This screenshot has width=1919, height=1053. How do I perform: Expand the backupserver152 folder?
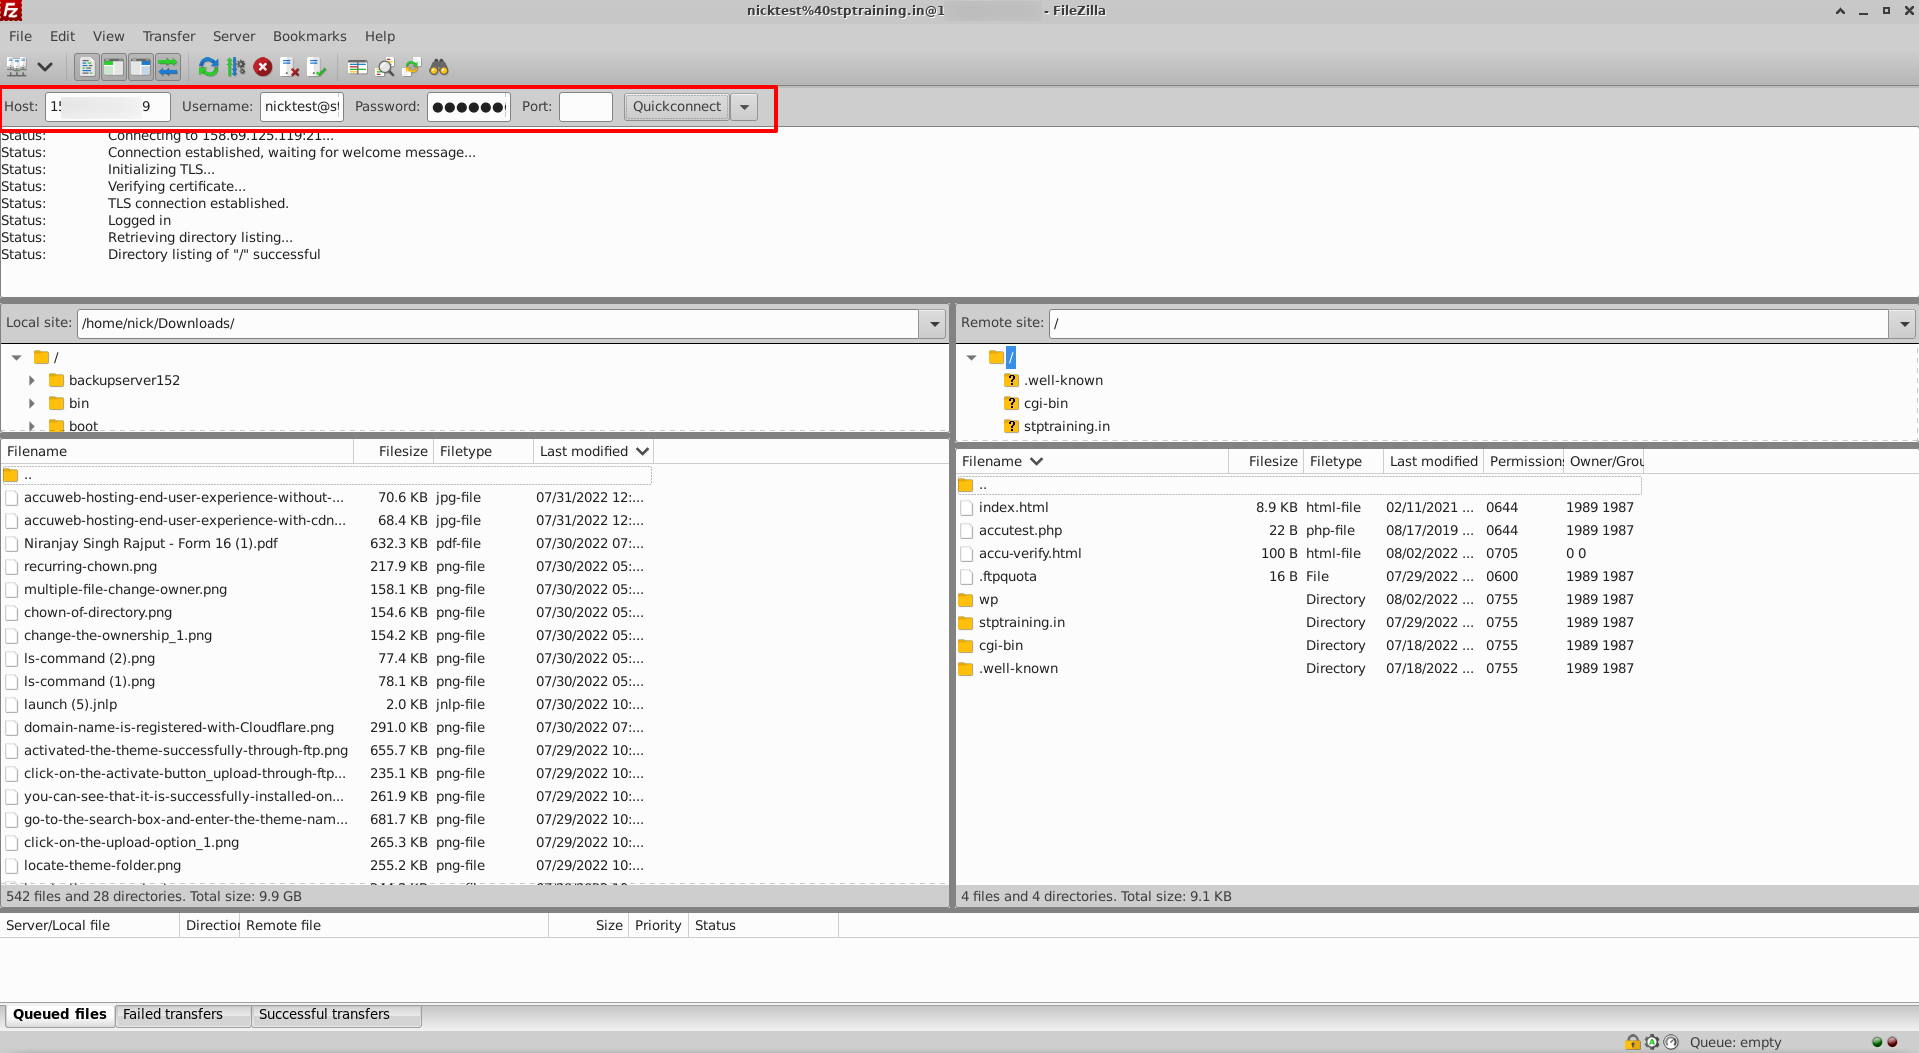pos(32,380)
